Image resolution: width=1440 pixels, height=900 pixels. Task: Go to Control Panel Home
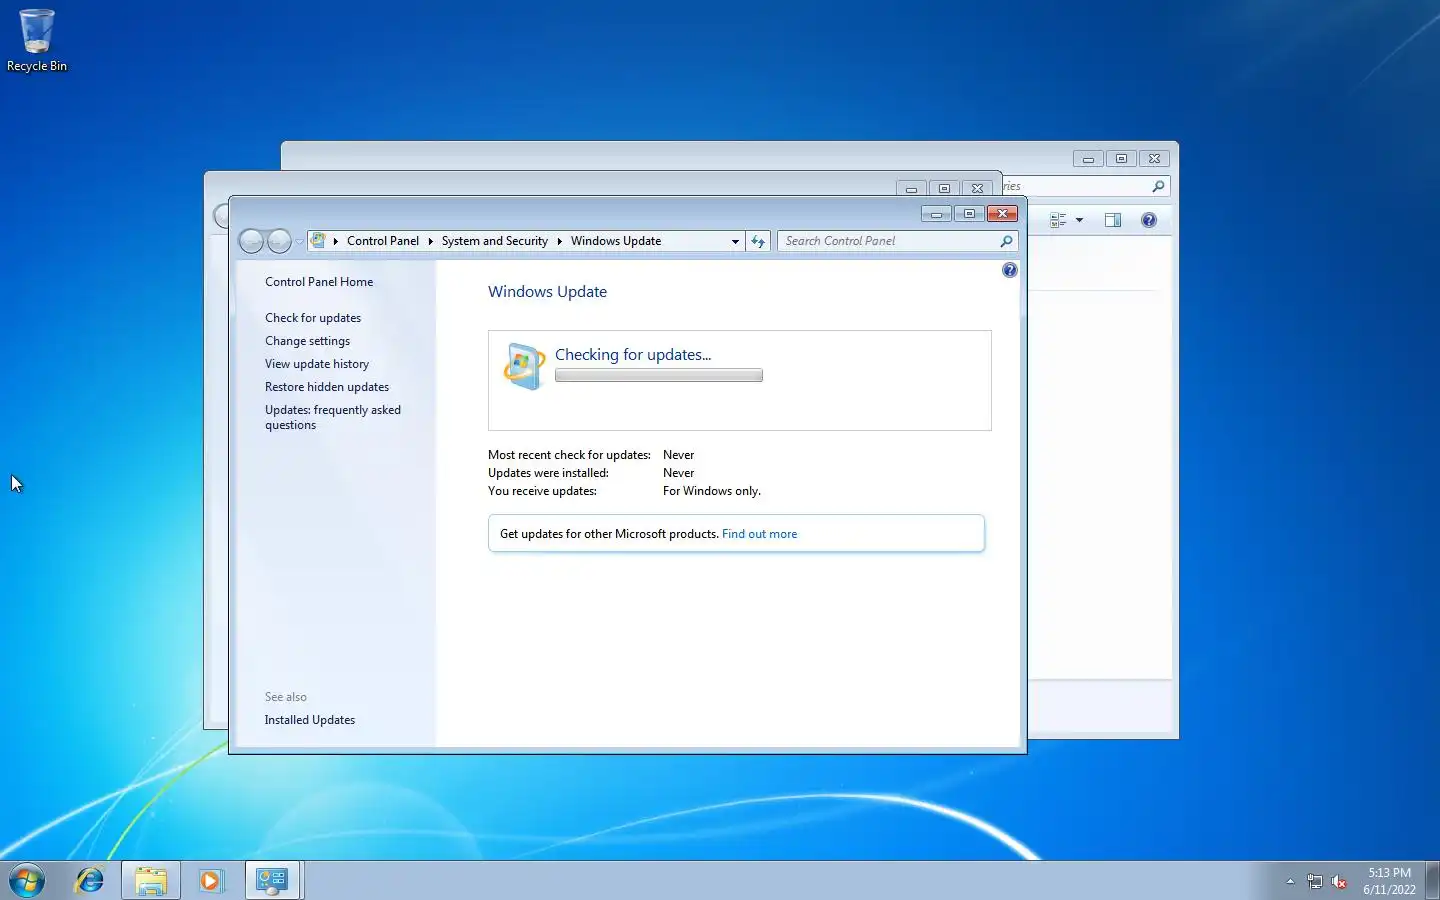point(319,282)
